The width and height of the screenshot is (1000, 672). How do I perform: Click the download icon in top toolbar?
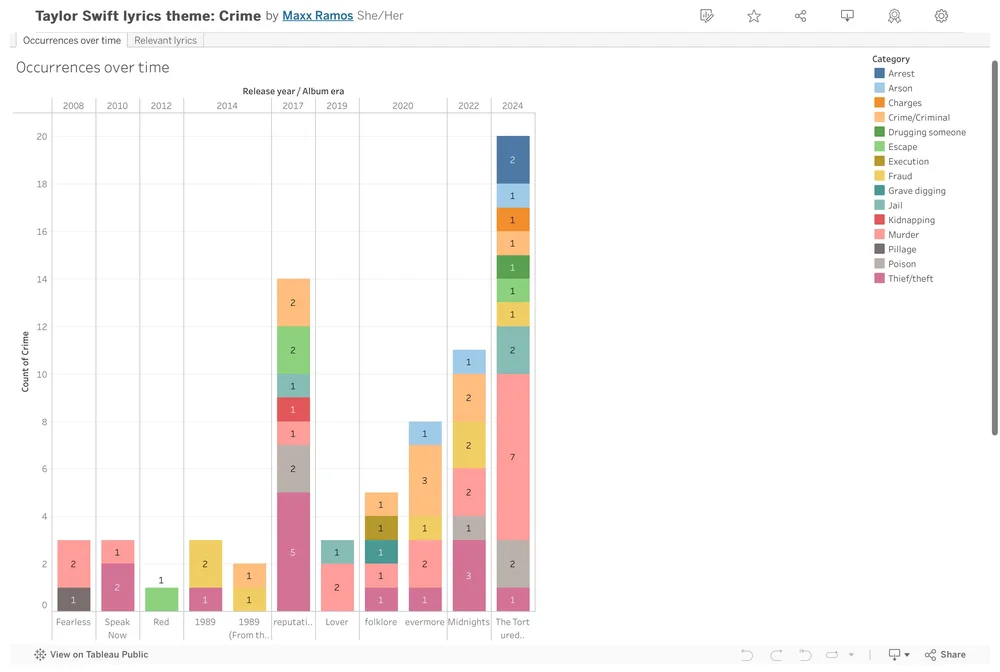847,16
